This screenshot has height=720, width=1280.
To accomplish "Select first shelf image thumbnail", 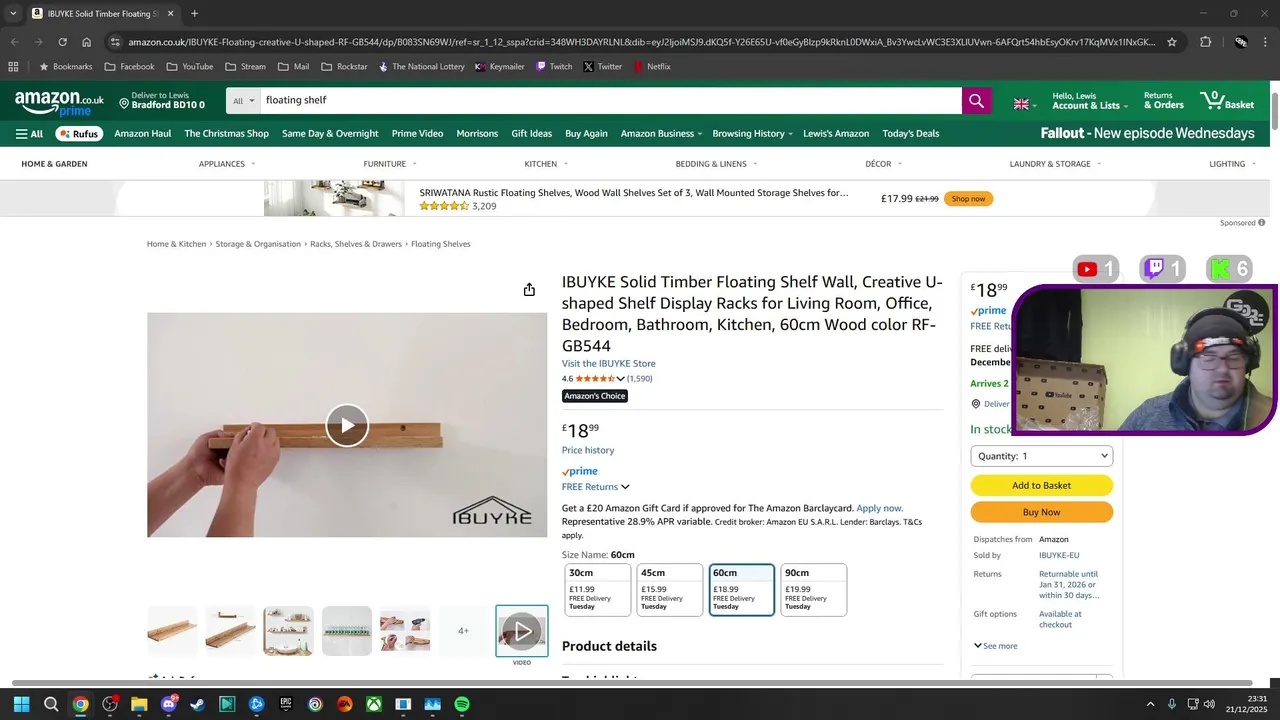I will coord(172,631).
